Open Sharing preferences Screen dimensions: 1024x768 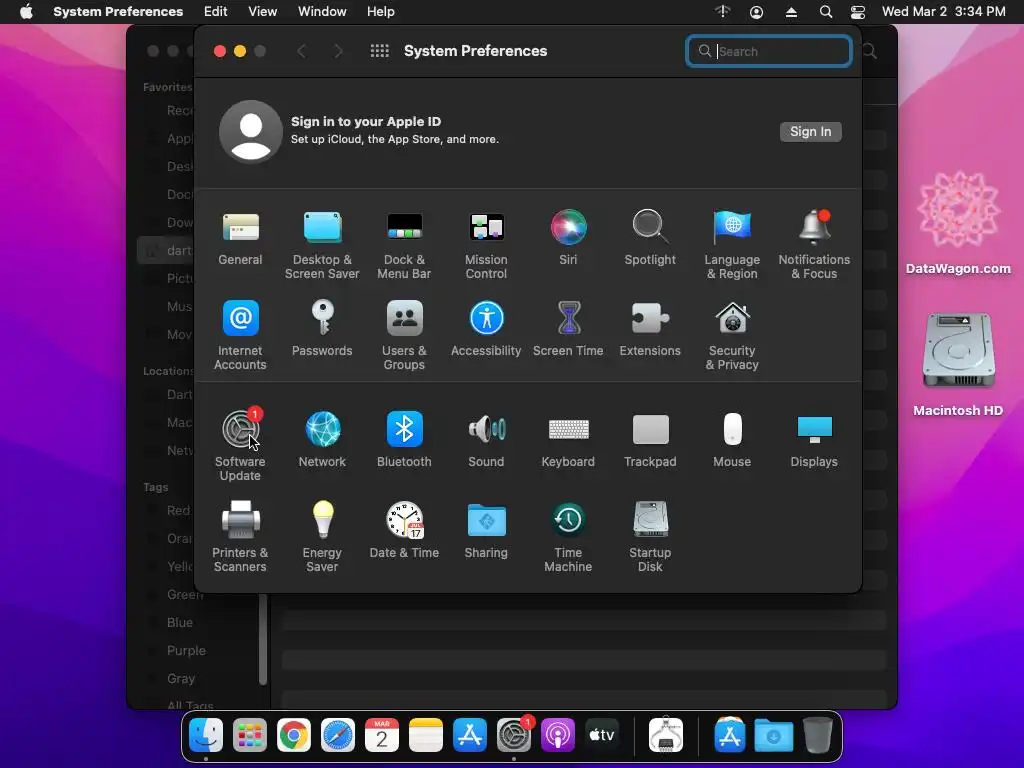pyautogui.click(x=486, y=530)
